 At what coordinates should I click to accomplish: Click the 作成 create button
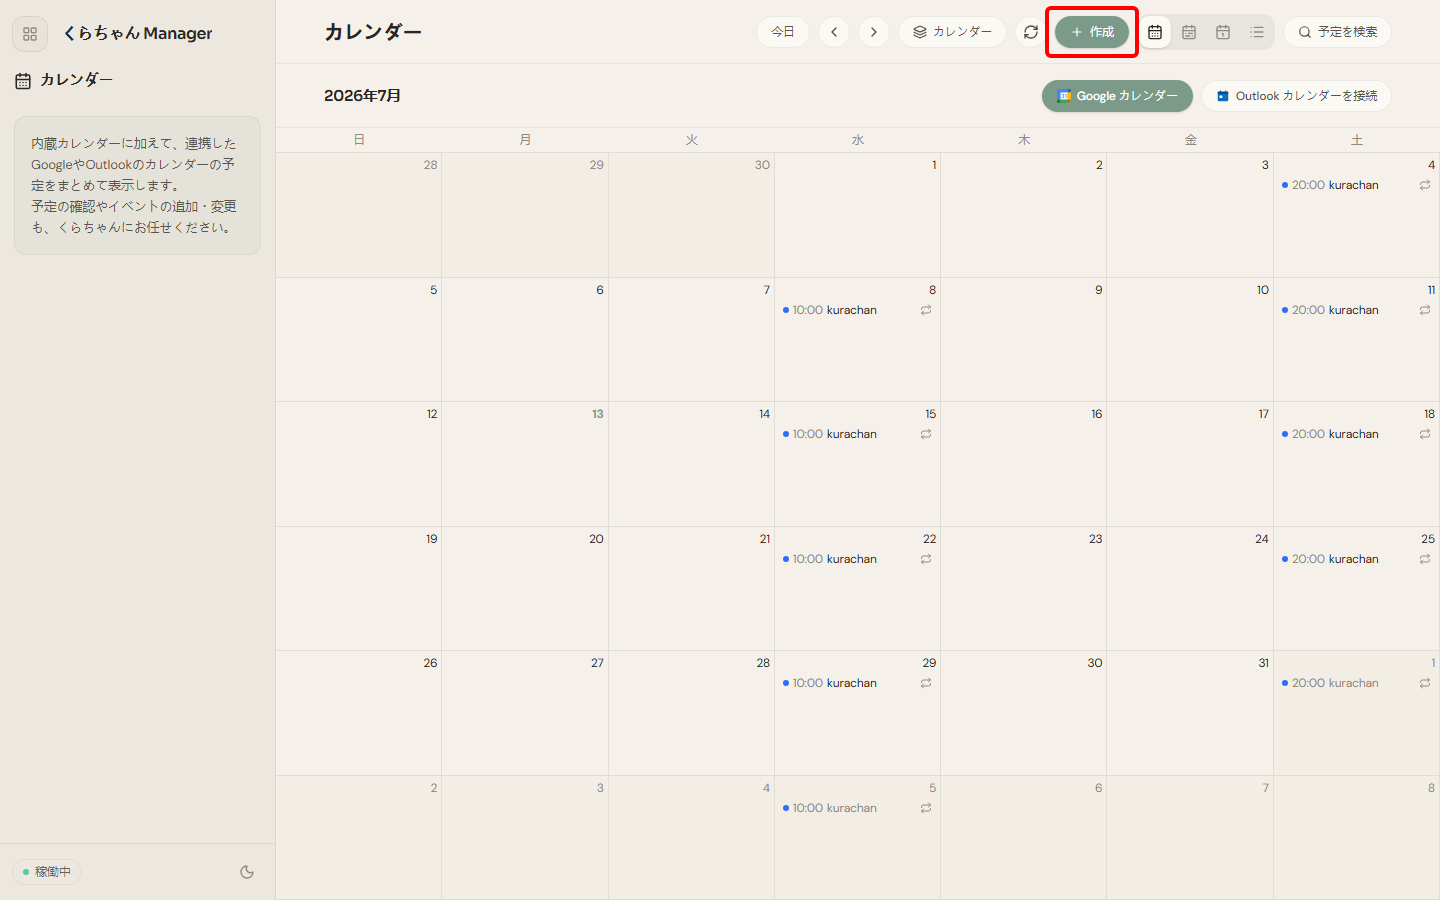pyautogui.click(x=1092, y=32)
